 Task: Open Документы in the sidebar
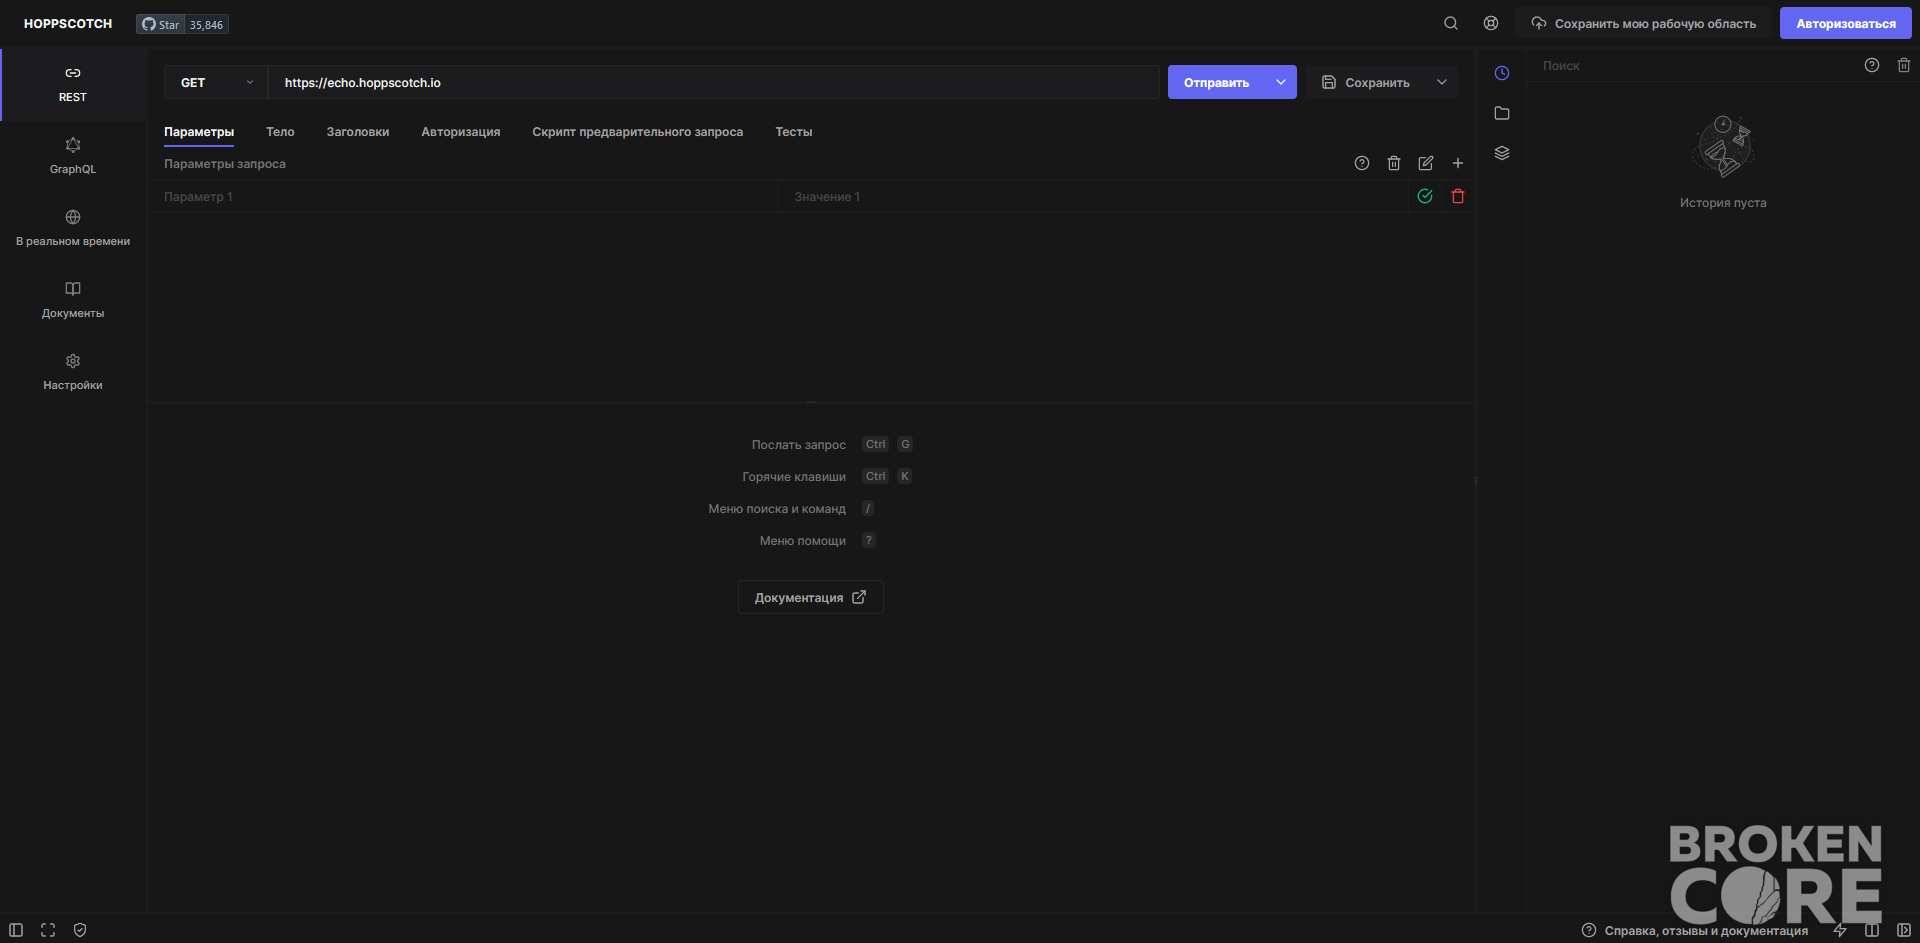73,300
